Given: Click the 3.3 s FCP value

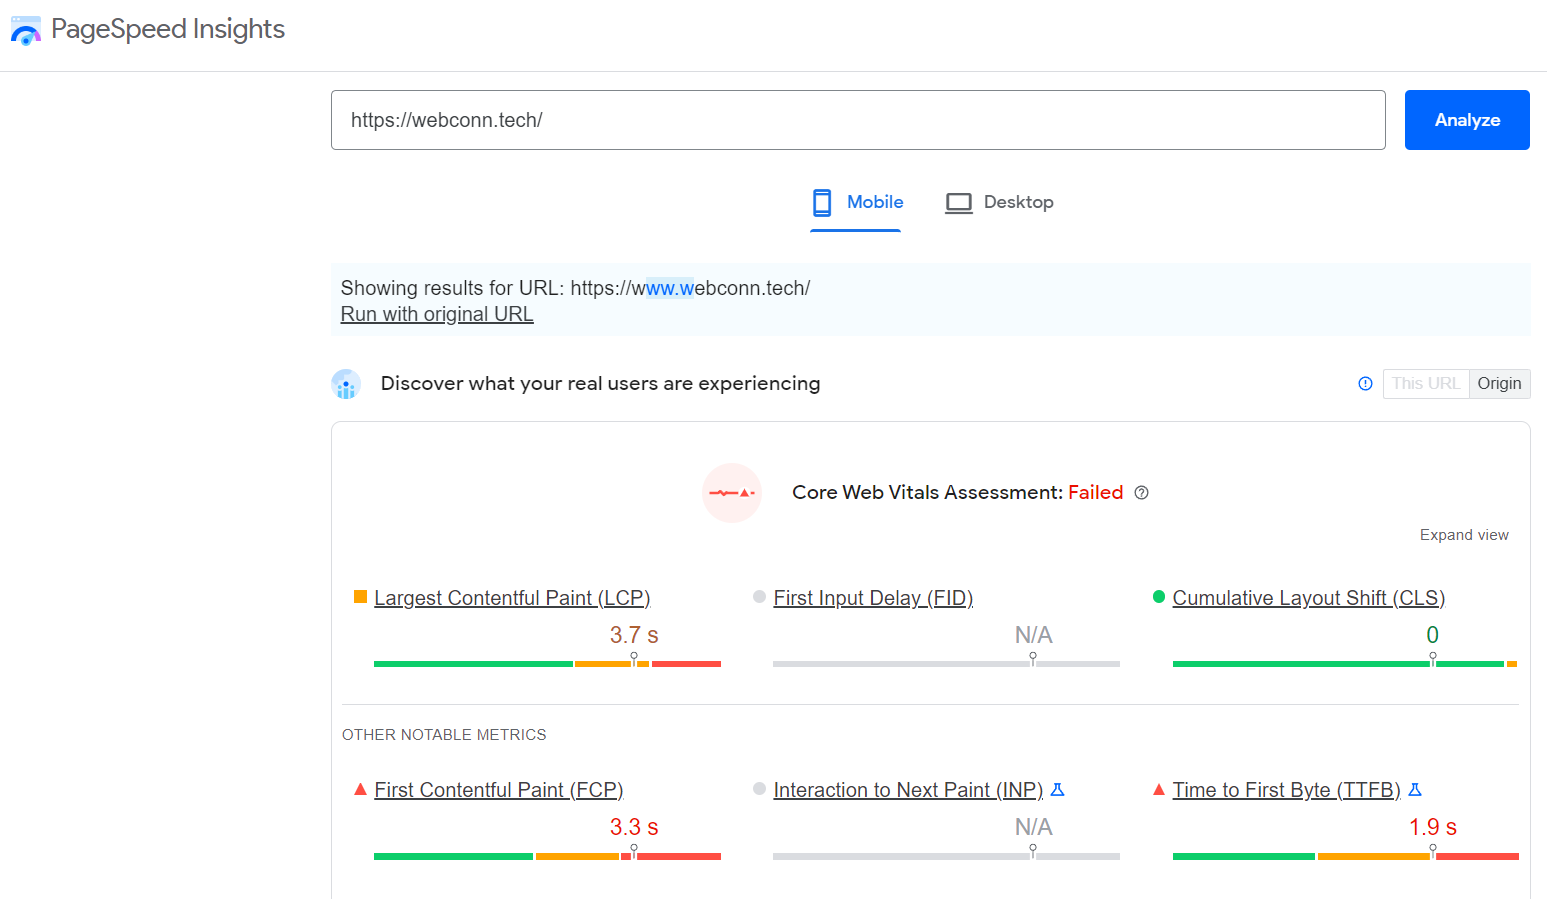Looking at the screenshot, I should coord(634,827).
